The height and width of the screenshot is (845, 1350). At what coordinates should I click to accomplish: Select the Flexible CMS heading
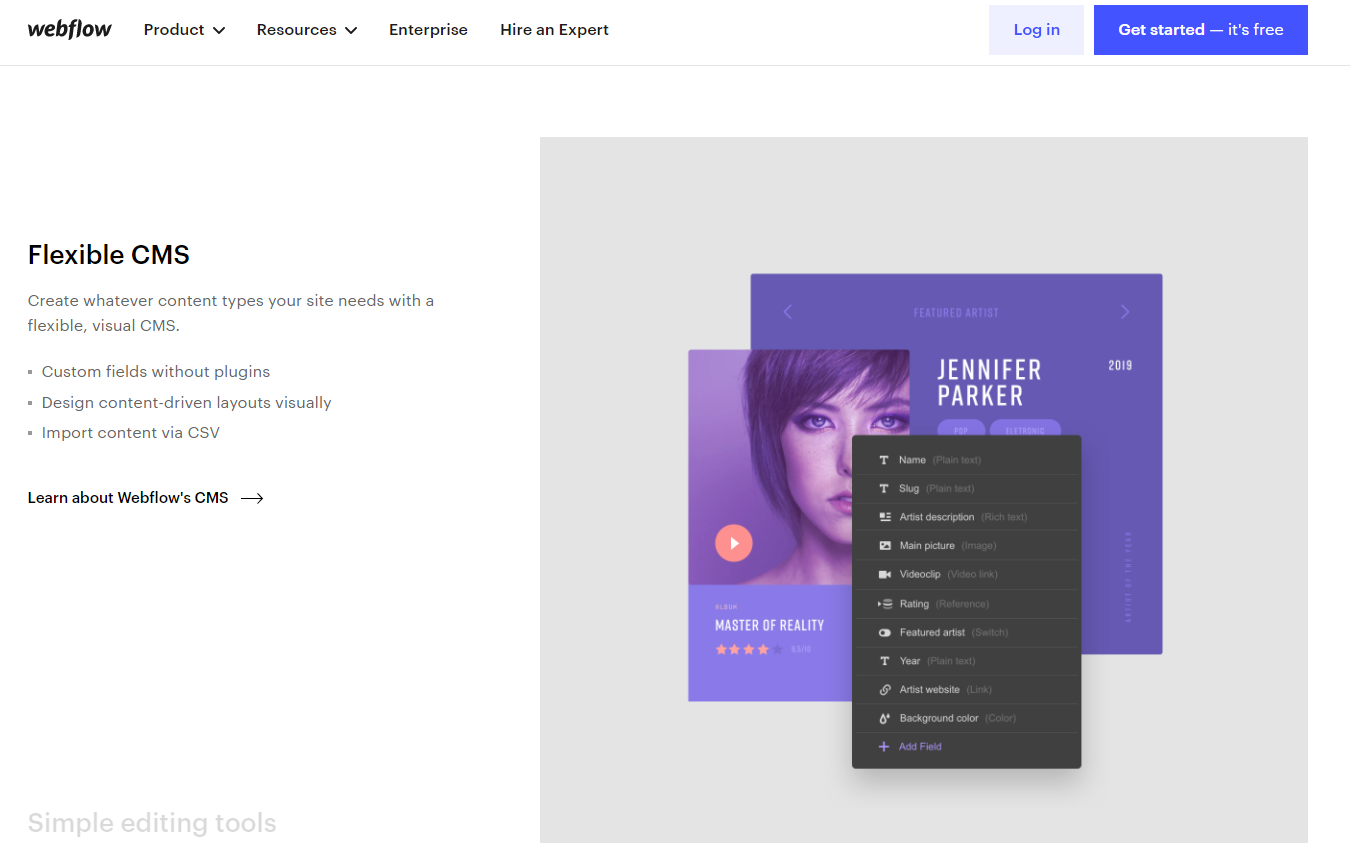pyautogui.click(x=109, y=255)
